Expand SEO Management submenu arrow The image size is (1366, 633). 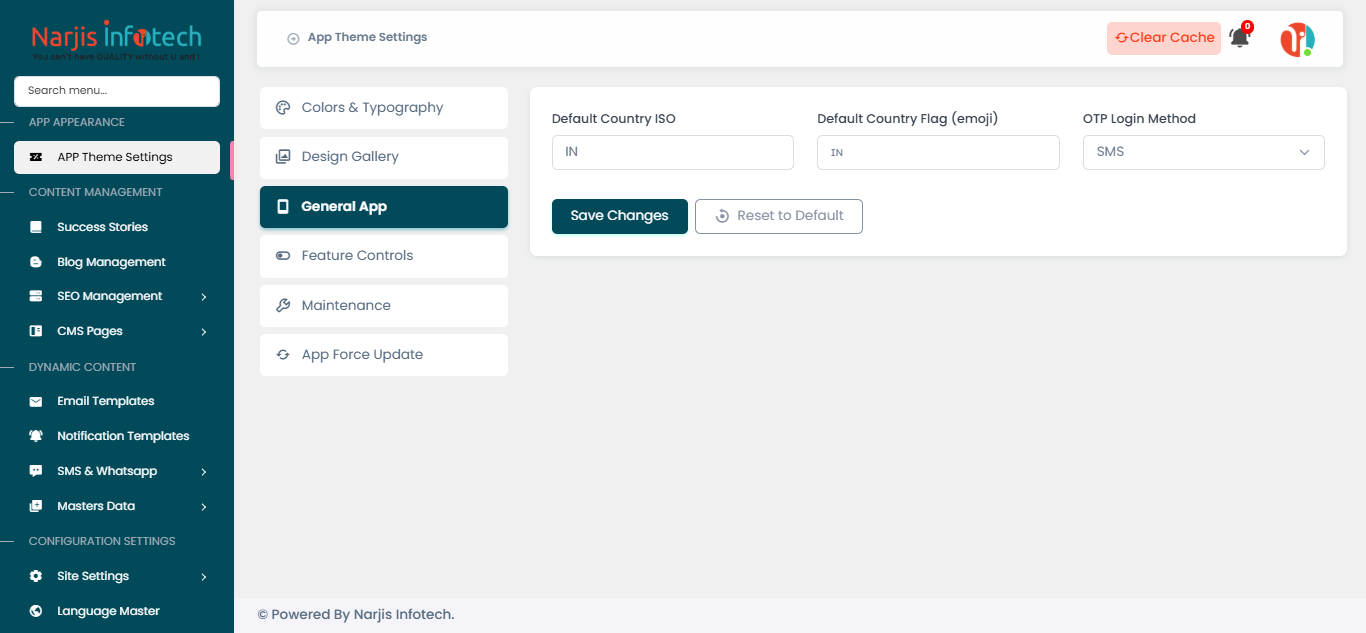[204, 297]
